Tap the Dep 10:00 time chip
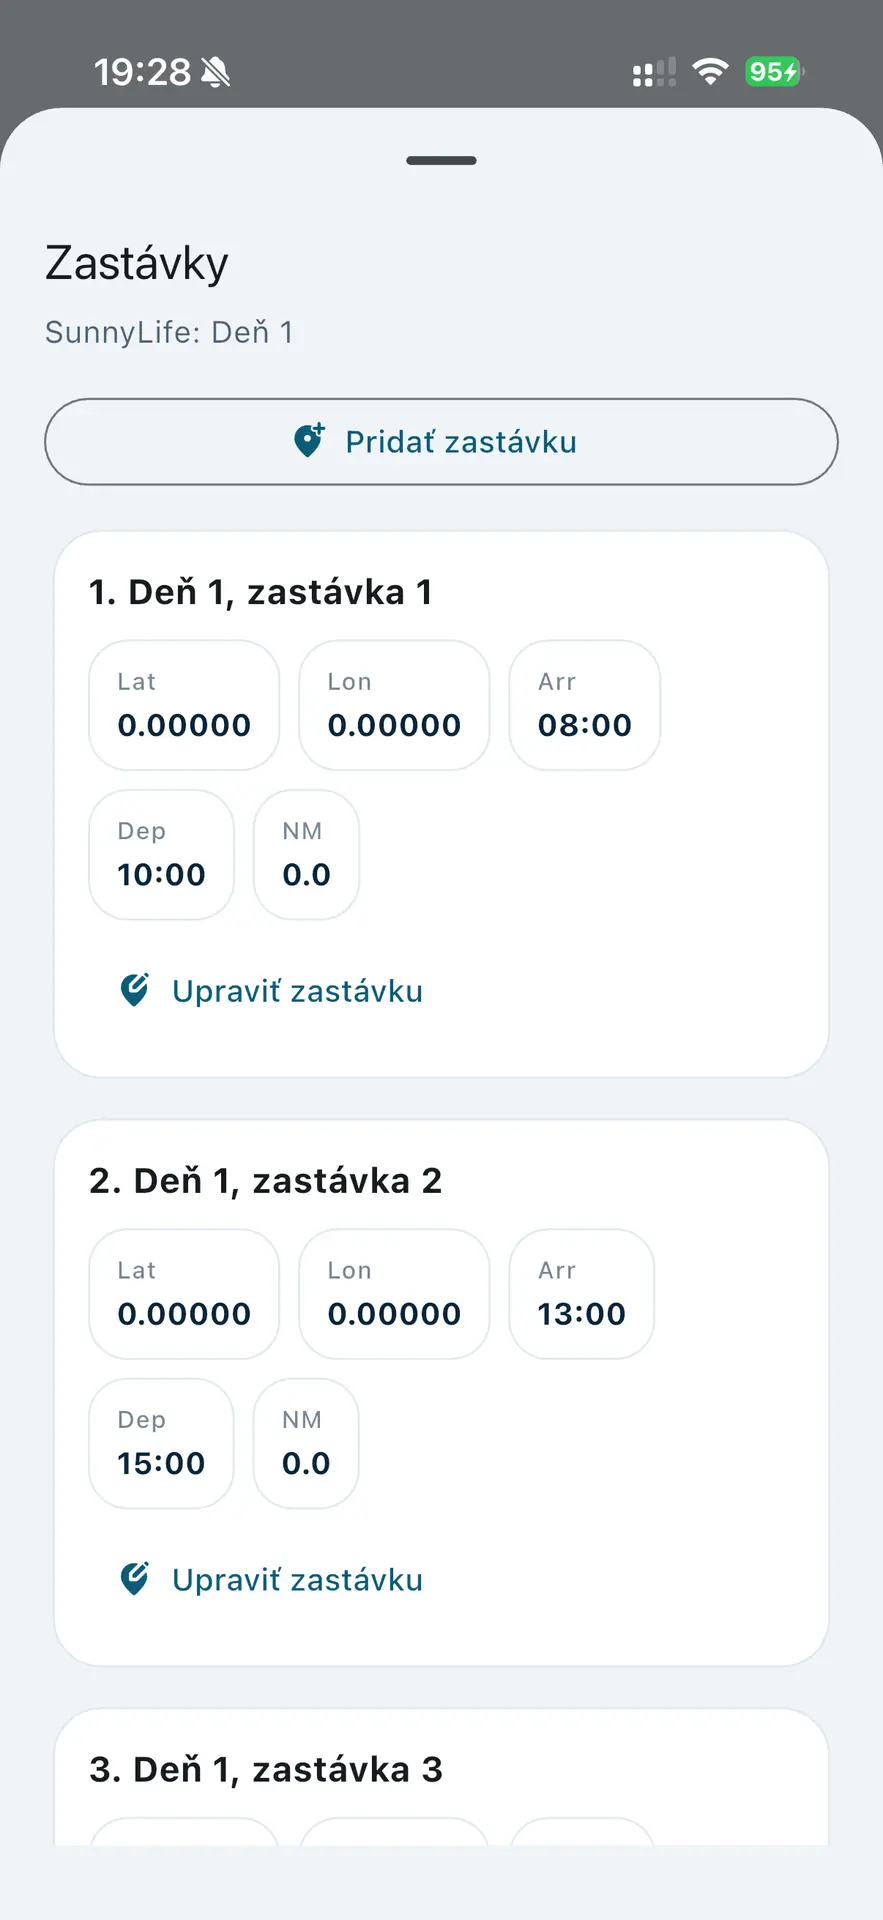Screen dimensions: 883x1920 pos(161,855)
